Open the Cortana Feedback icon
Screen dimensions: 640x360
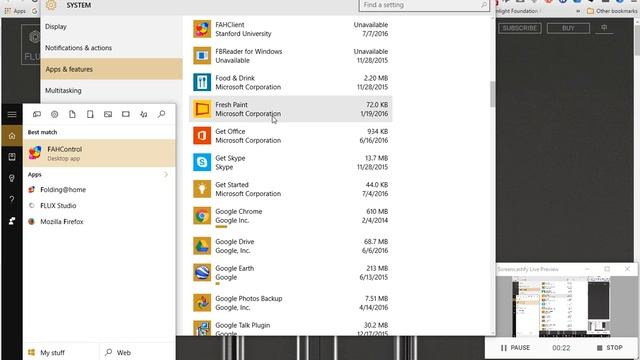pyautogui.click(x=12, y=221)
